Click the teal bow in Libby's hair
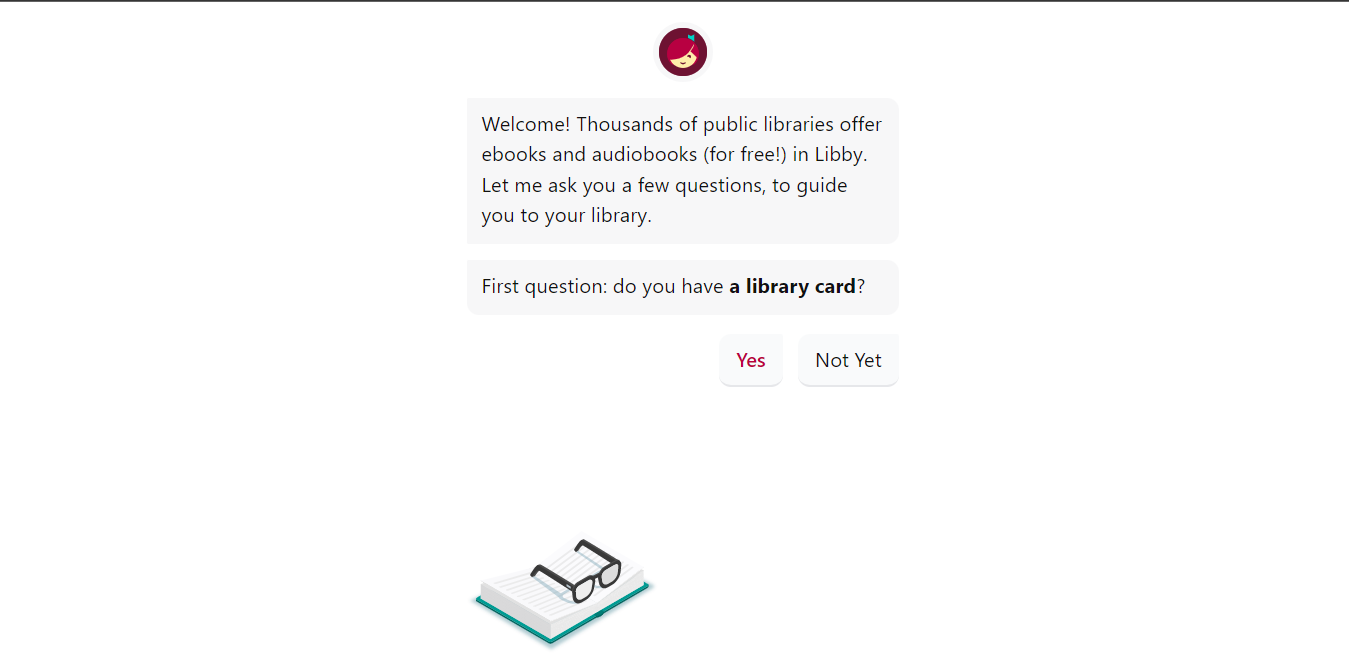This screenshot has width=1349, height=667. point(690,38)
